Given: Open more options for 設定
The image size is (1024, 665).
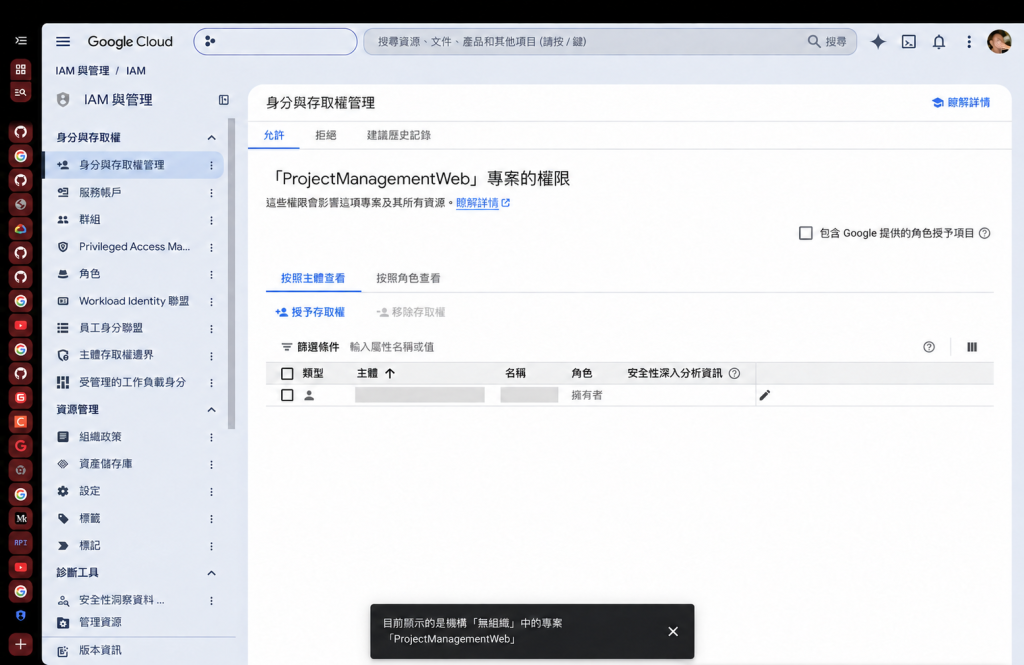Looking at the screenshot, I should [211, 491].
